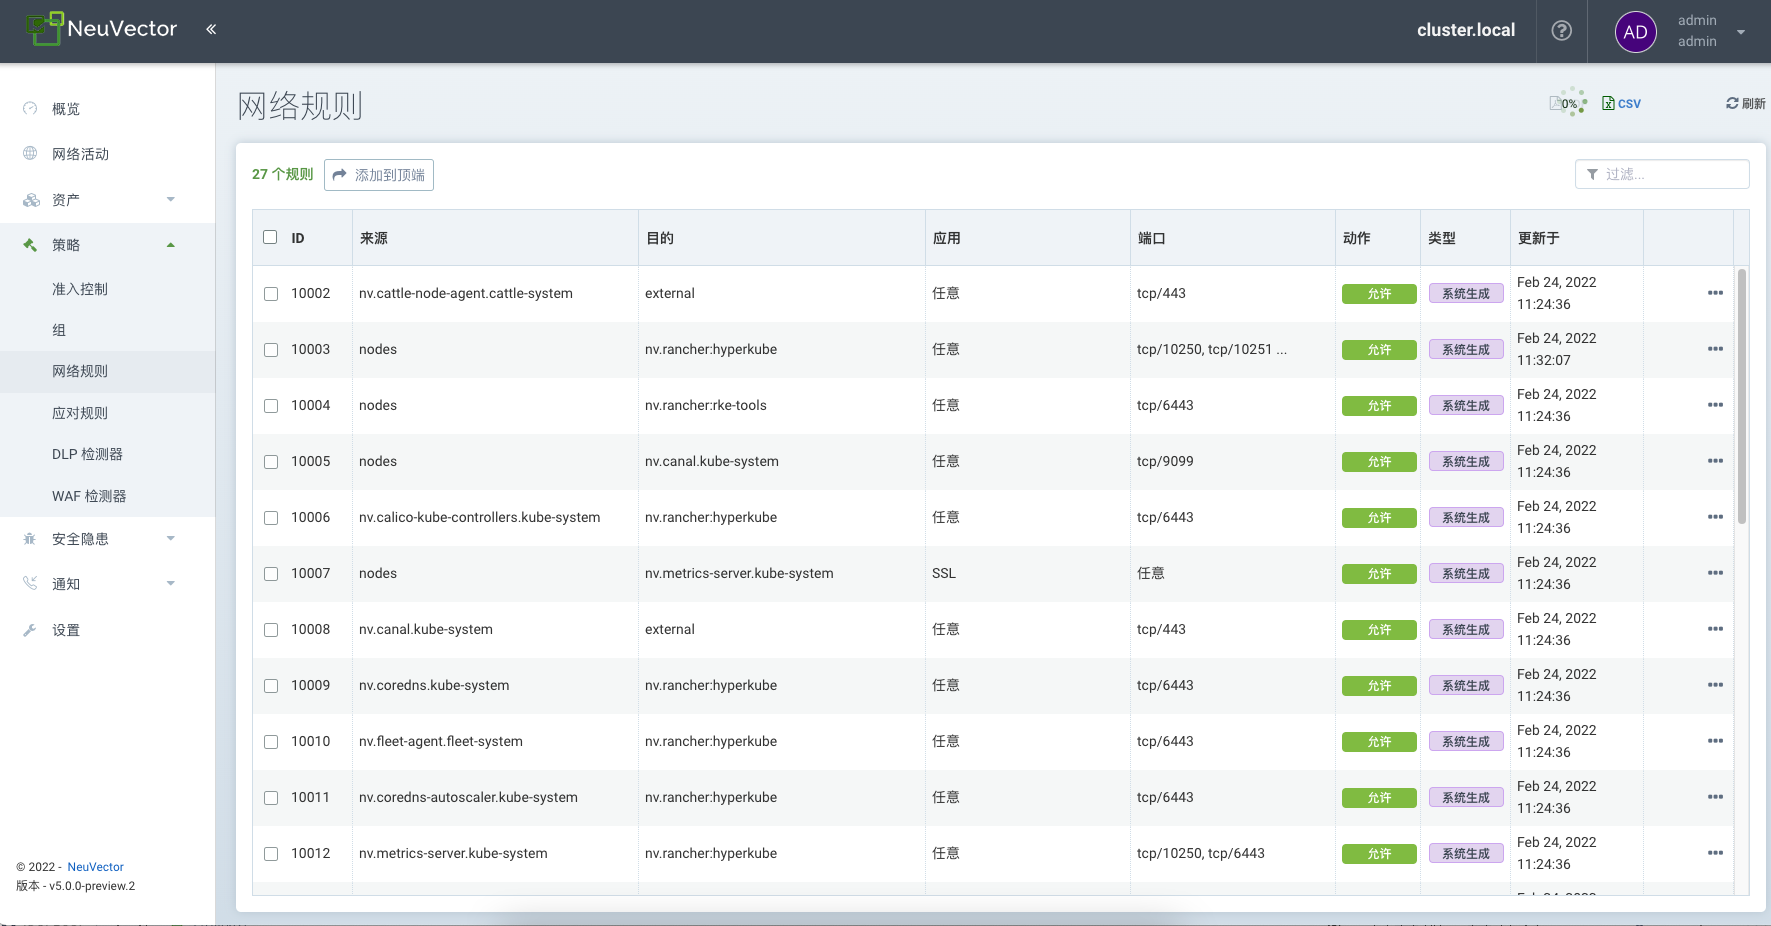This screenshot has height=926, width=1771.
Task: Expand the 资产 sidebar section
Action: coord(100,200)
